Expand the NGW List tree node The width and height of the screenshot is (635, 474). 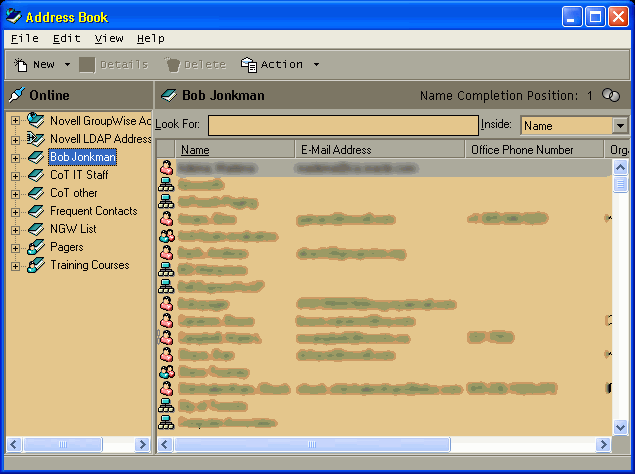tap(16, 230)
